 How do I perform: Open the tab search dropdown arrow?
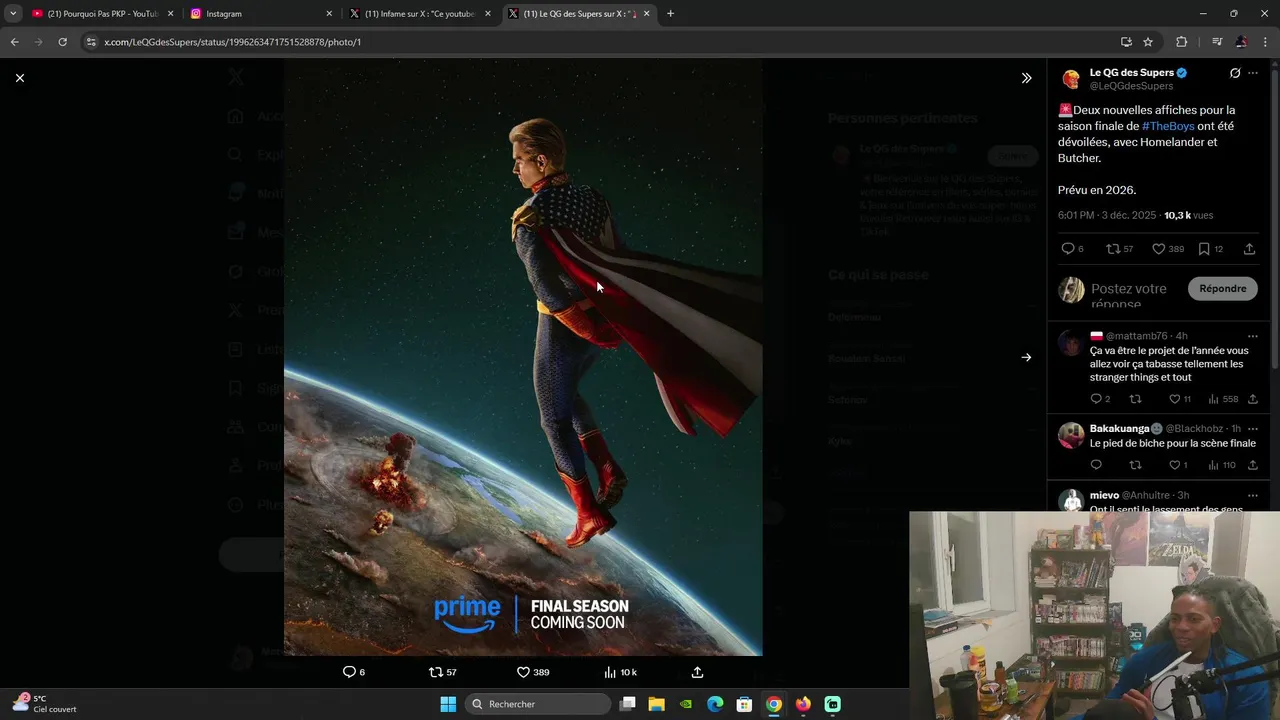(x=13, y=14)
